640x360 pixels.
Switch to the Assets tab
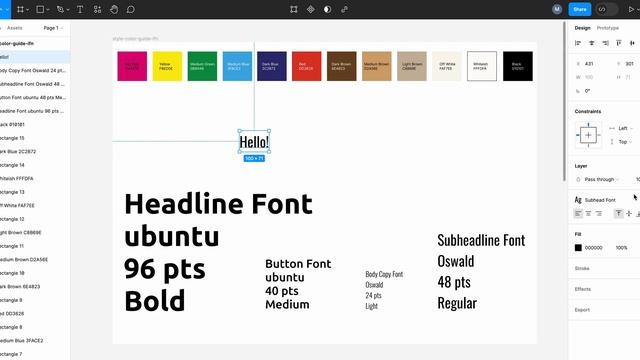coord(15,28)
